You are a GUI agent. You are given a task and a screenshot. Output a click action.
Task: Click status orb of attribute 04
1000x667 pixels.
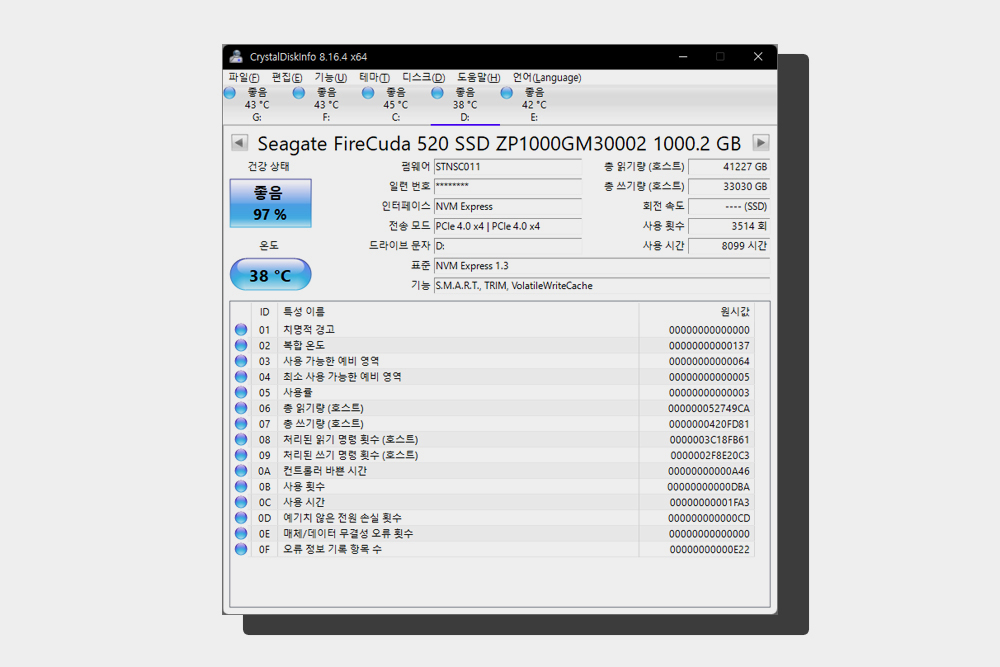tap(241, 377)
